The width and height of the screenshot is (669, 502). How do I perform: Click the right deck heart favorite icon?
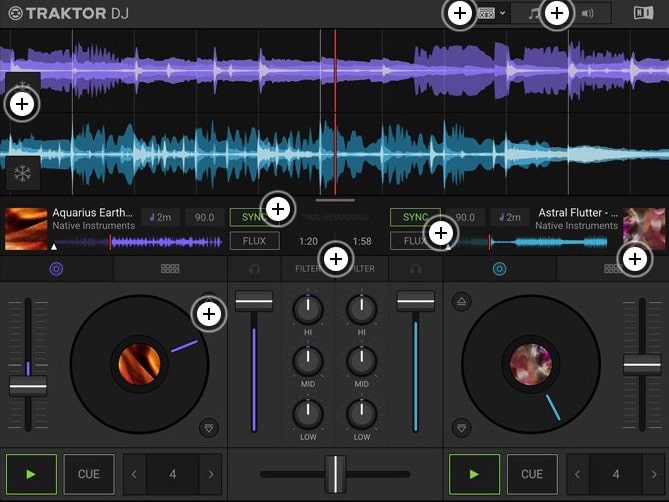pos(461,427)
